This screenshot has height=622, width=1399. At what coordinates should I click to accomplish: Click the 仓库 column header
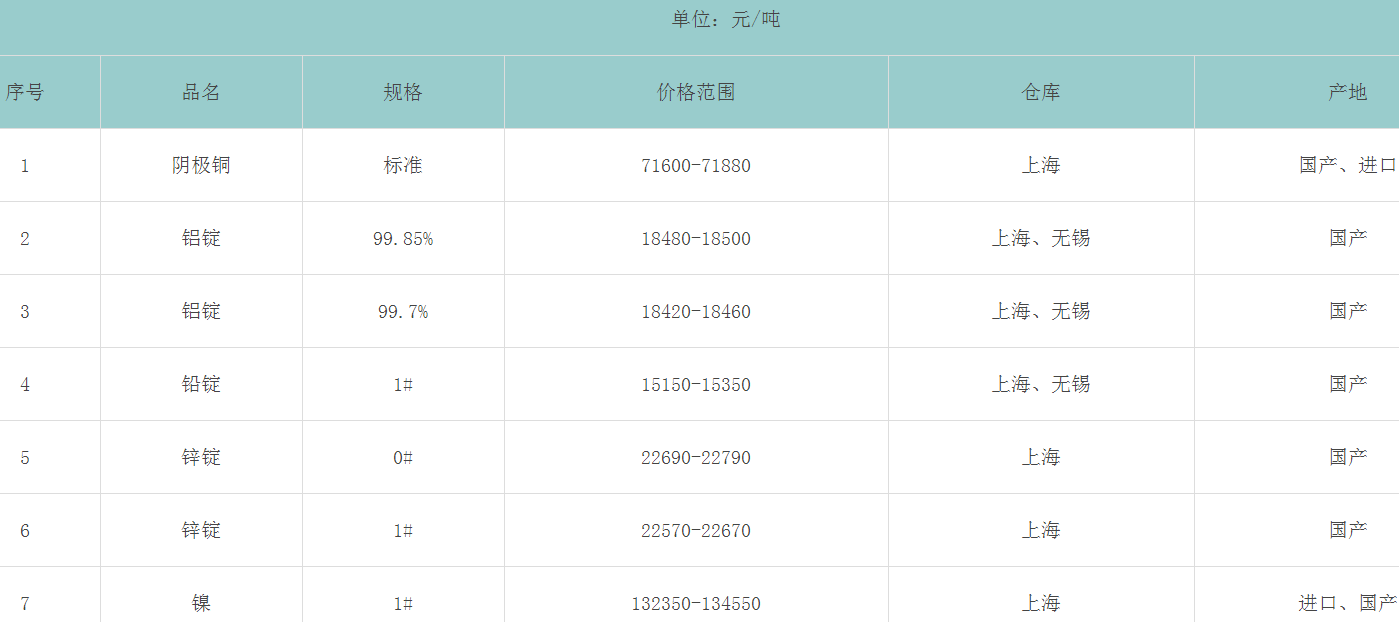point(1041,93)
